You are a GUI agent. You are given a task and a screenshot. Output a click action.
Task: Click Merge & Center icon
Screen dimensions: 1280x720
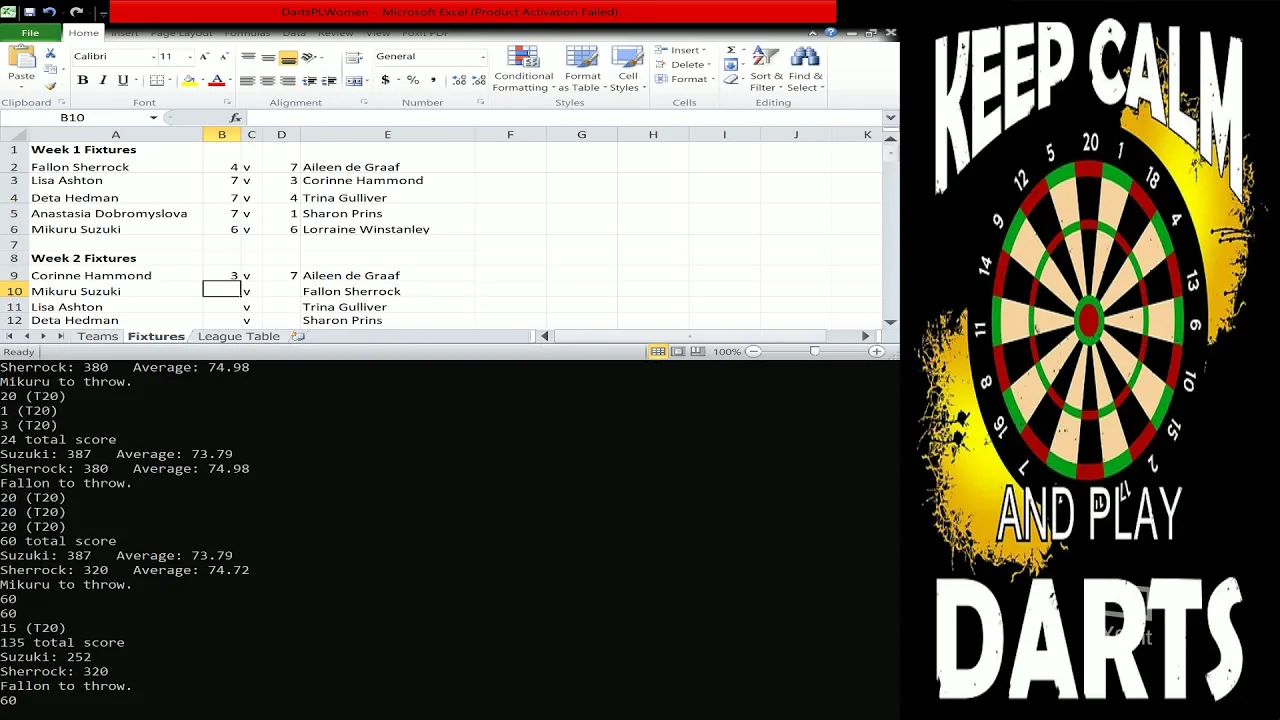pos(354,81)
